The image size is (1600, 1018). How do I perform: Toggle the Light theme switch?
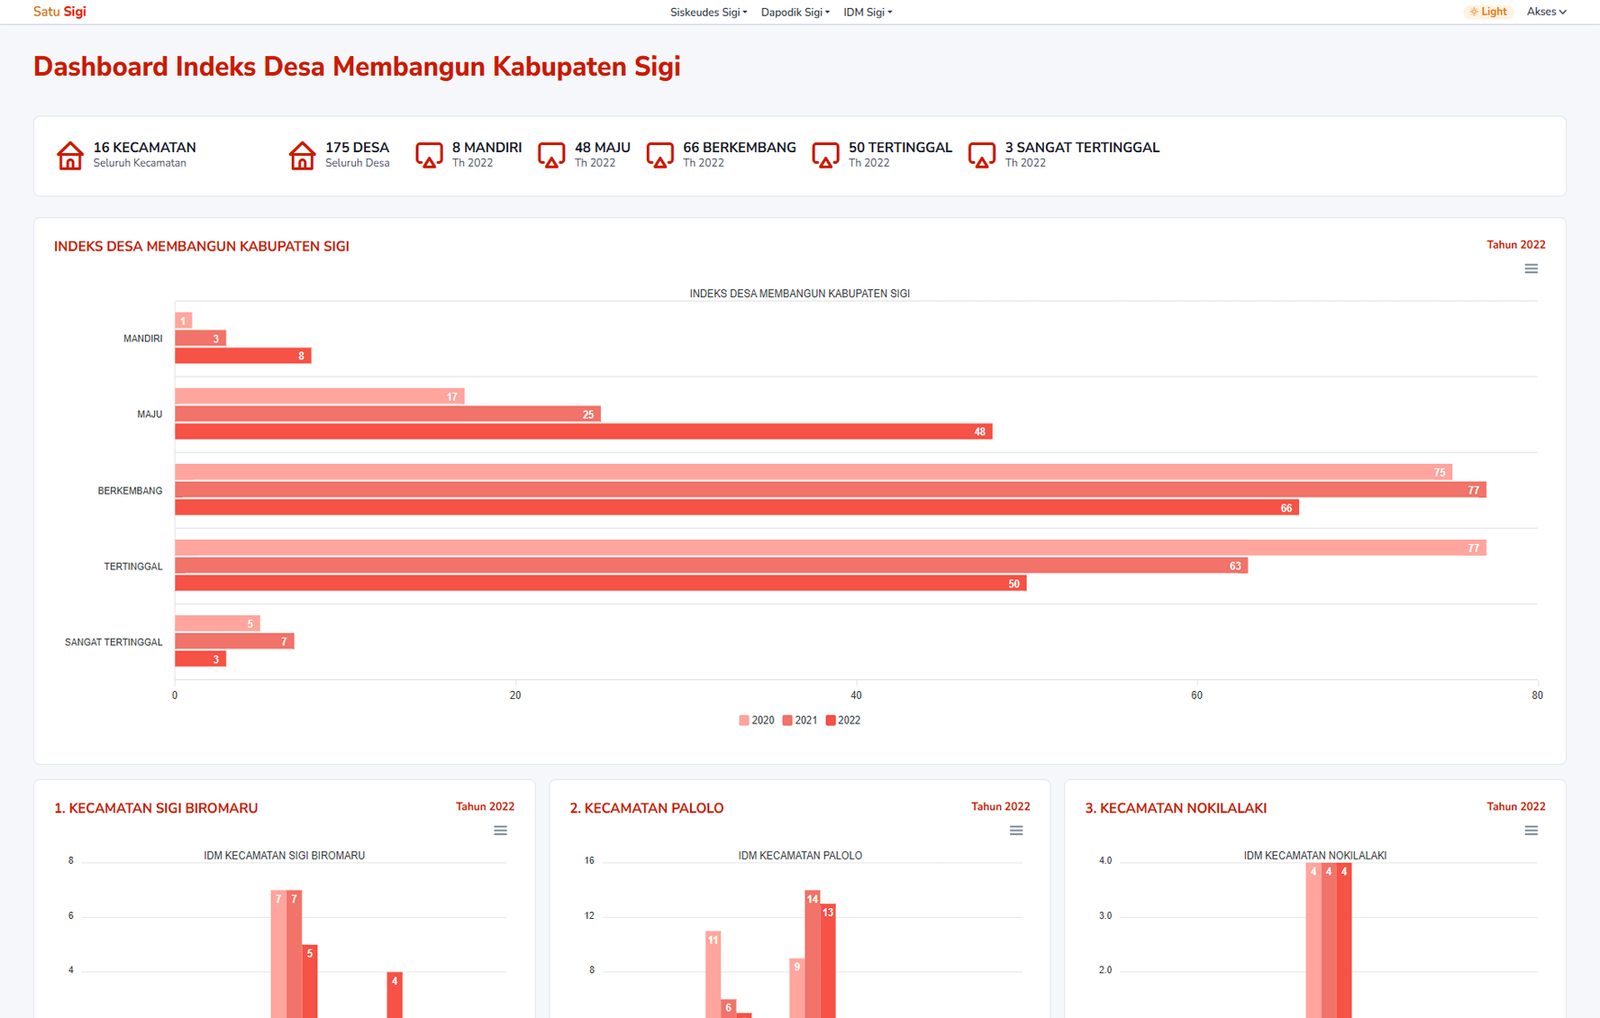pyautogui.click(x=1488, y=12)
